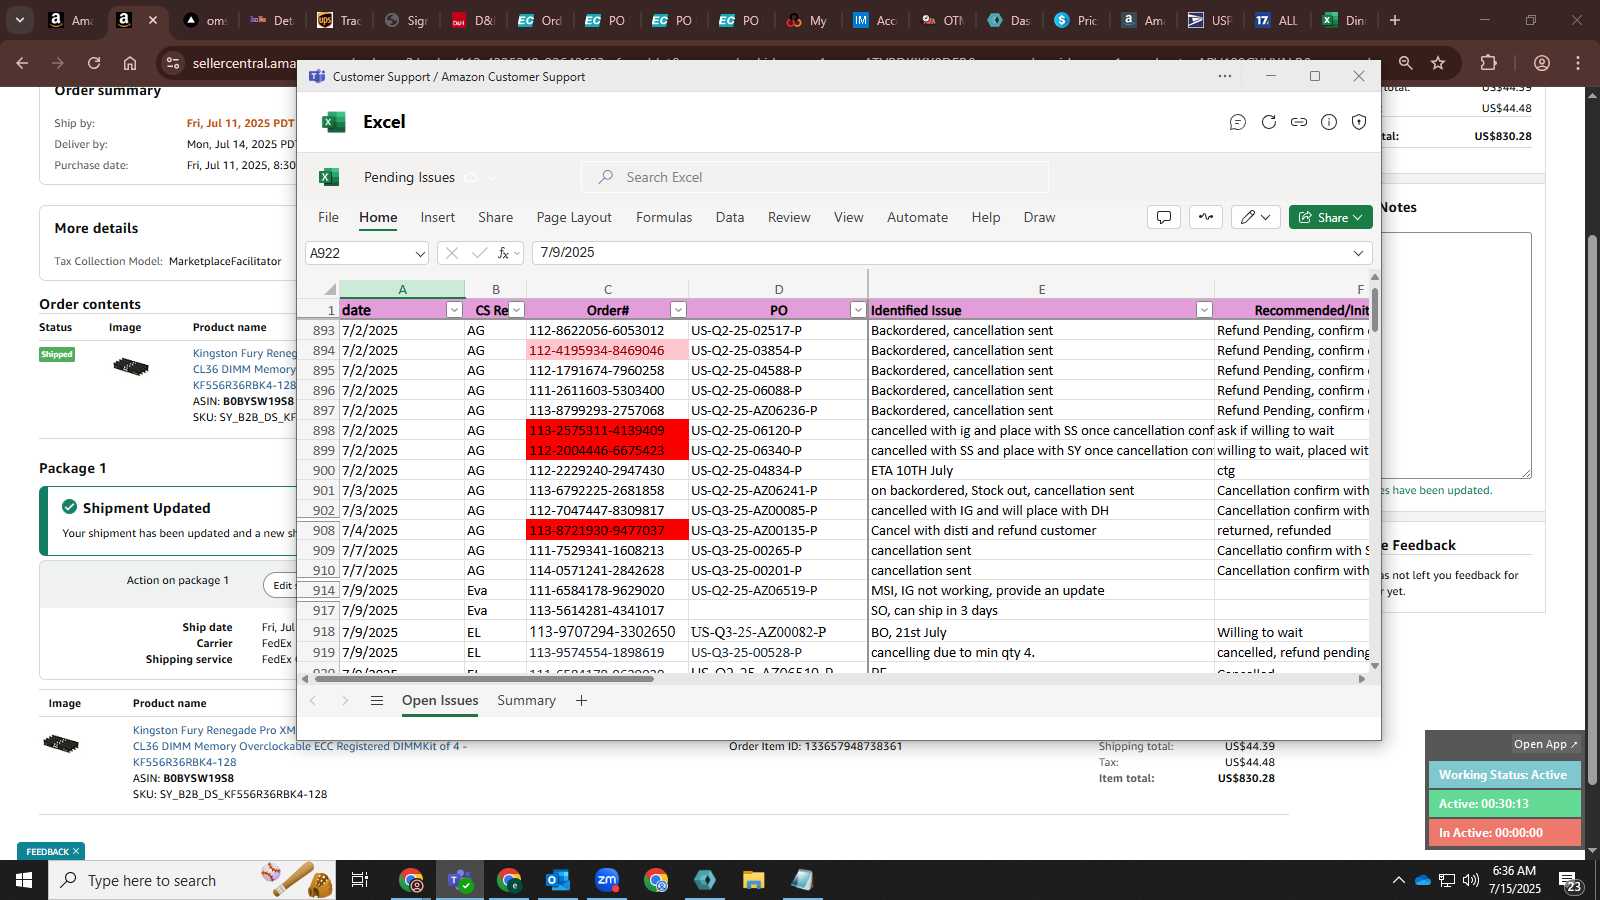Open the Summary sheet tab
The width and height of the screenshot is (1600, 900).
click(x=526, y=700)
